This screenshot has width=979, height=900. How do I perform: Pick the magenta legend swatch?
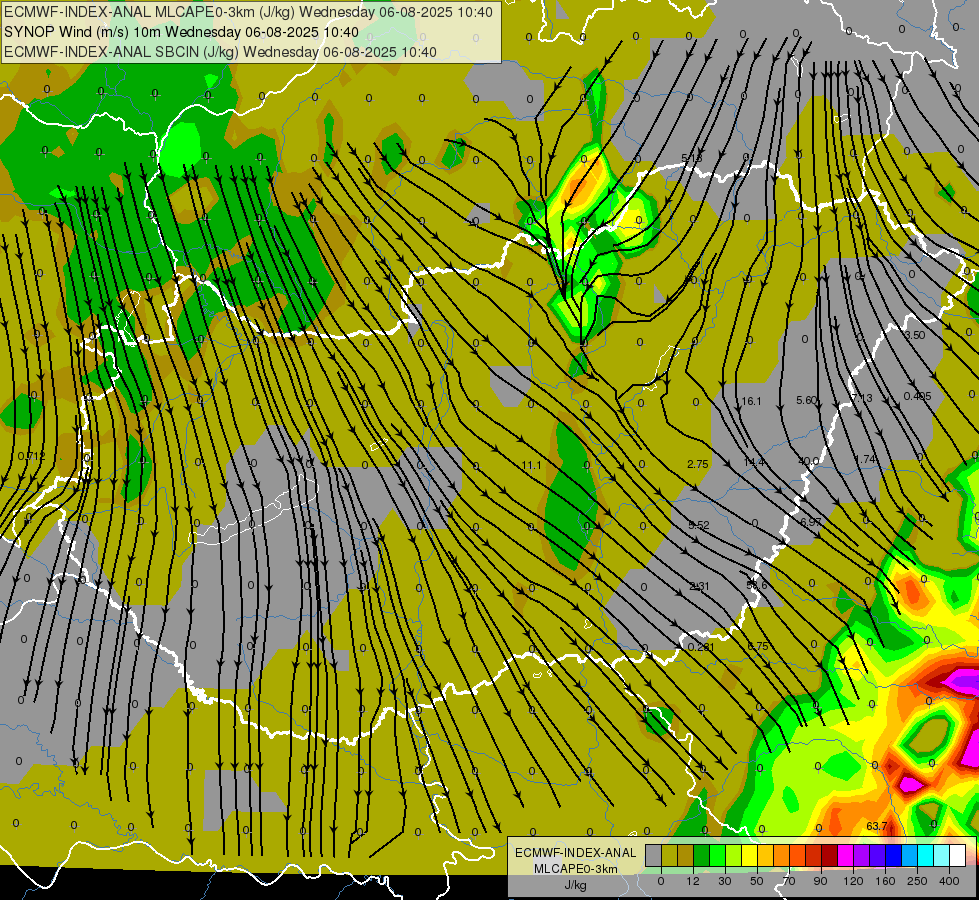coord(846,856)
